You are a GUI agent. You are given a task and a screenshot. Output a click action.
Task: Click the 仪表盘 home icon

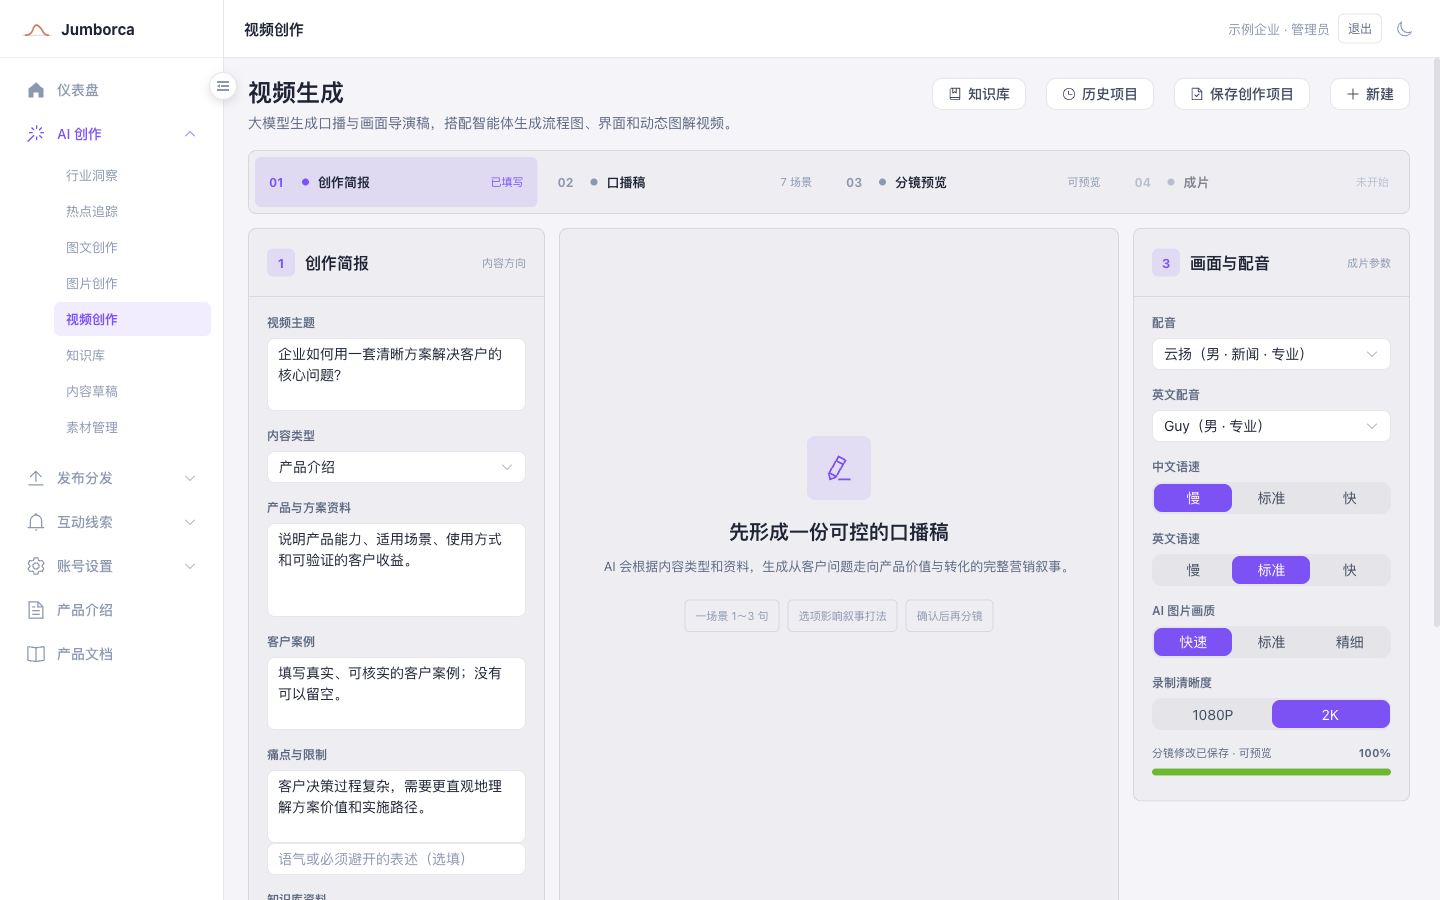coord(36,90)
